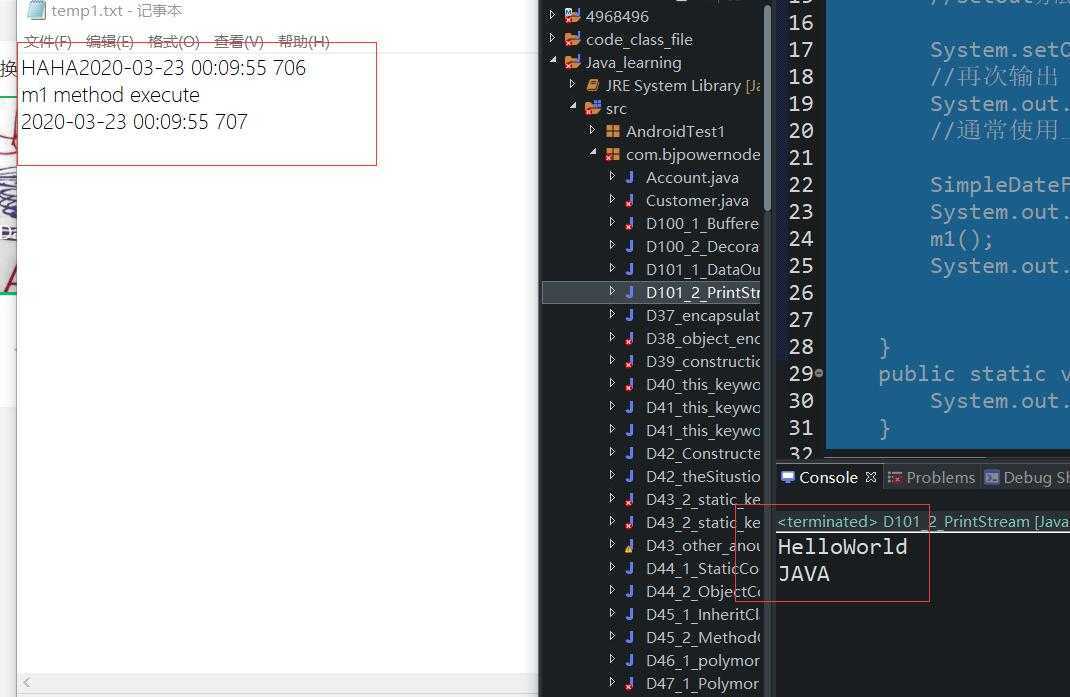Image resolution: width=1070 pixels, height=697 pixels.
Task: Click the D38_object_enc file icon
Action: [630, 339]
